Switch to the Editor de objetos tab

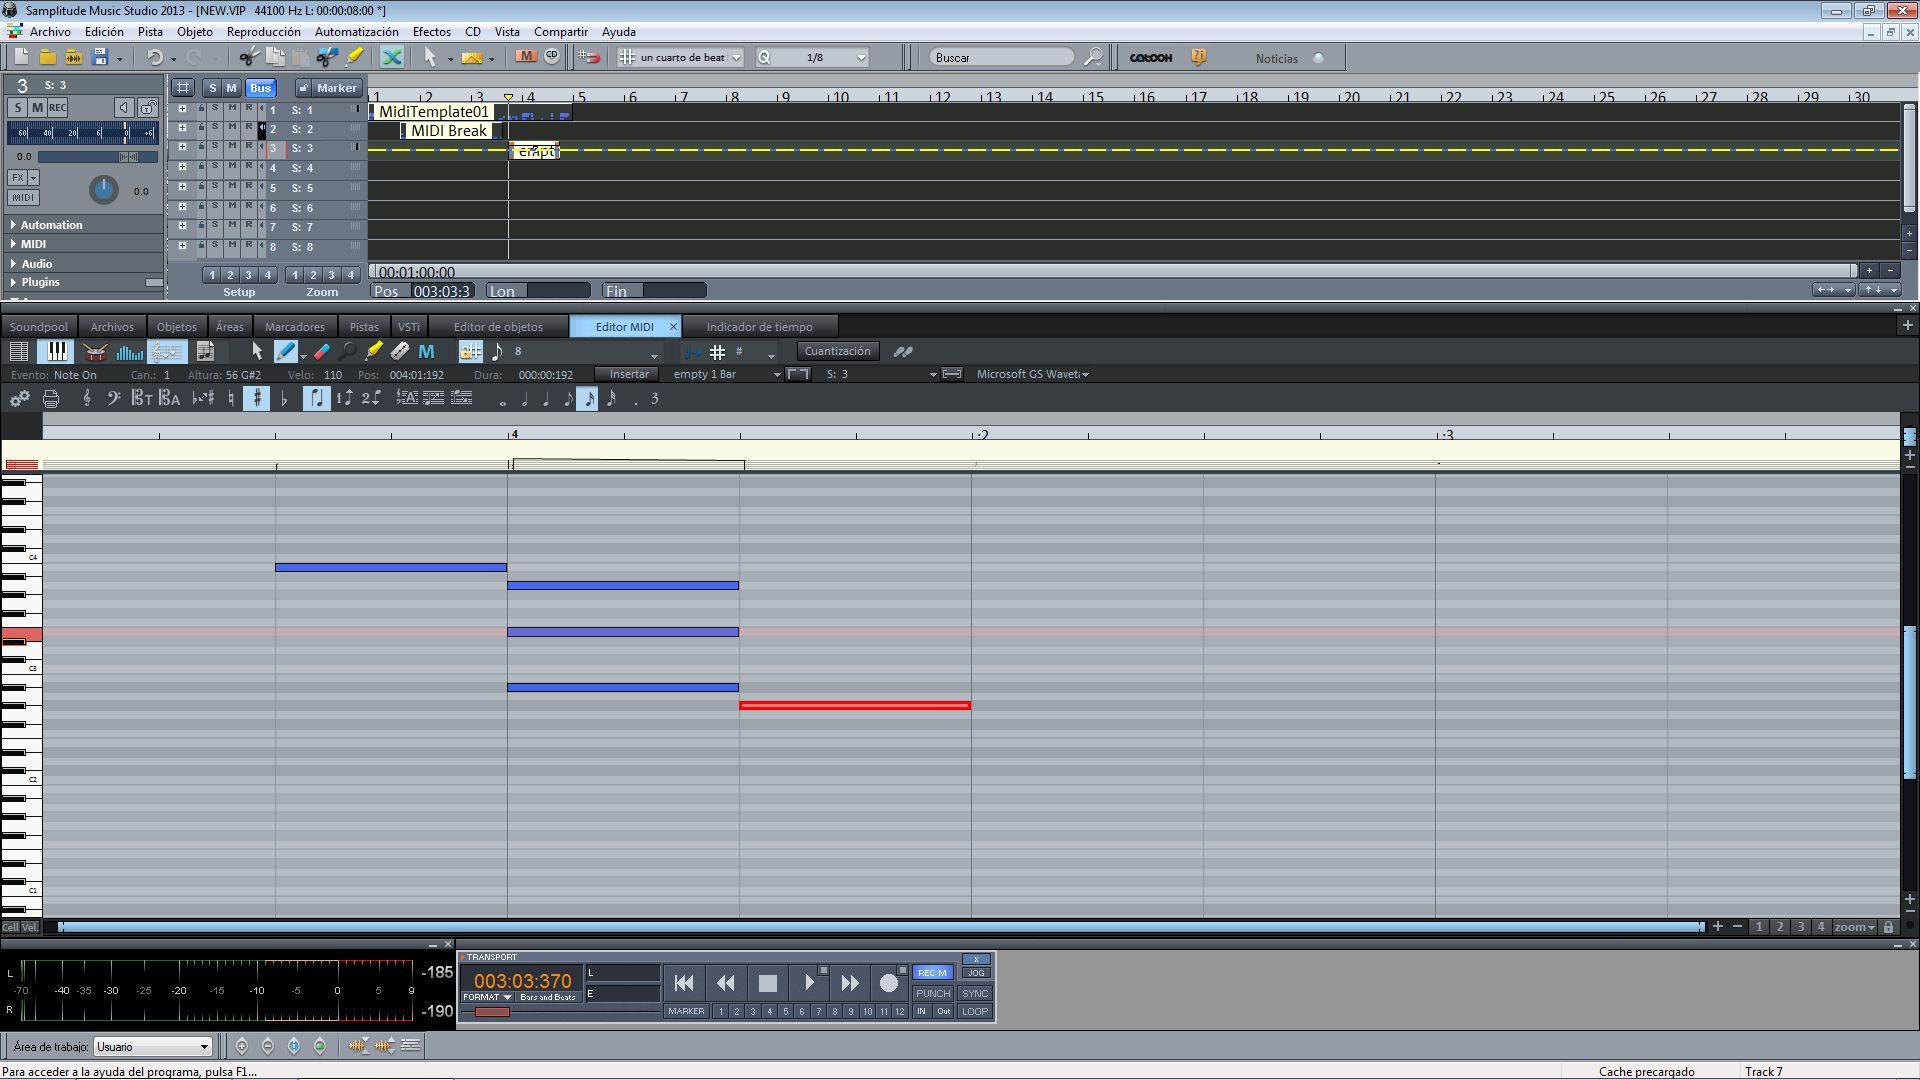tap(498, 327)
